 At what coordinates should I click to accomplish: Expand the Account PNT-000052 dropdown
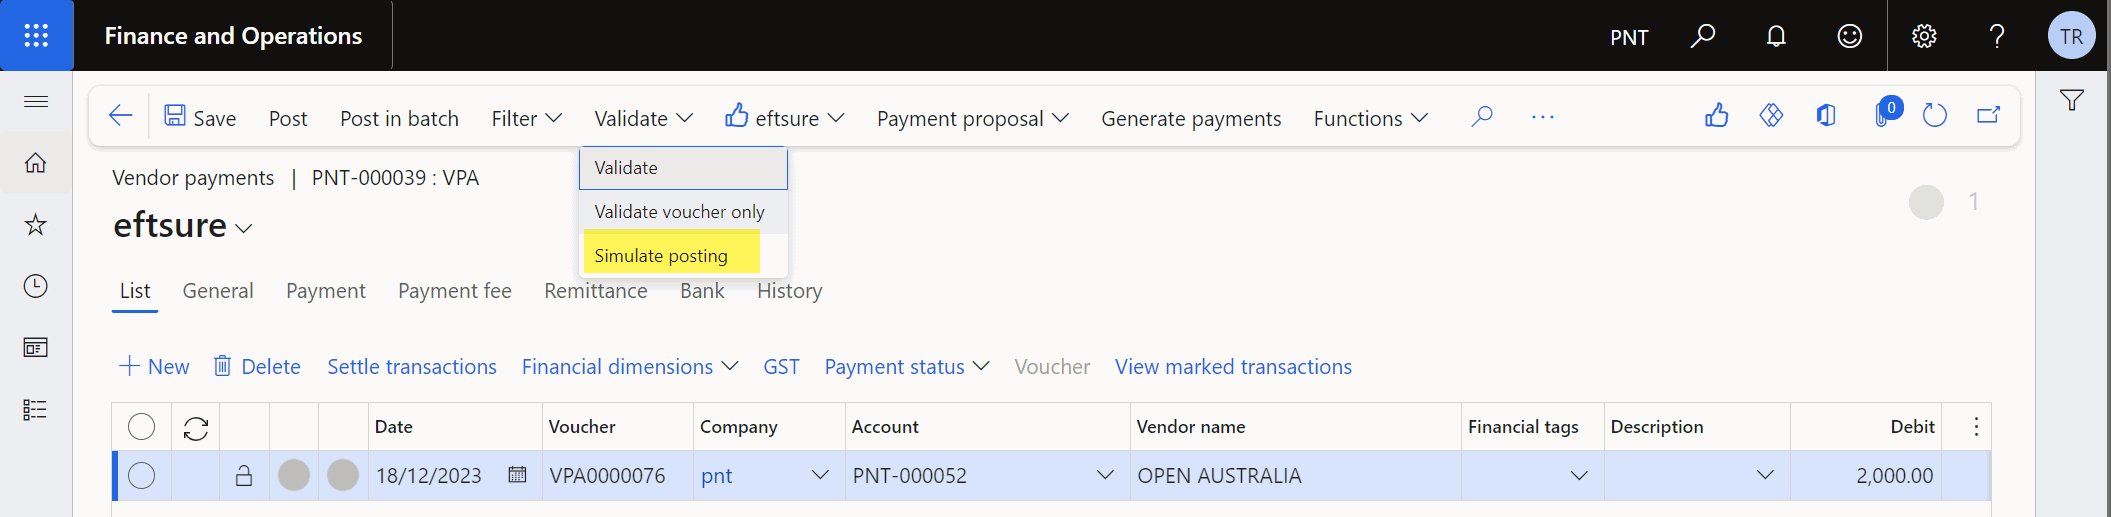pos(1105,475)
